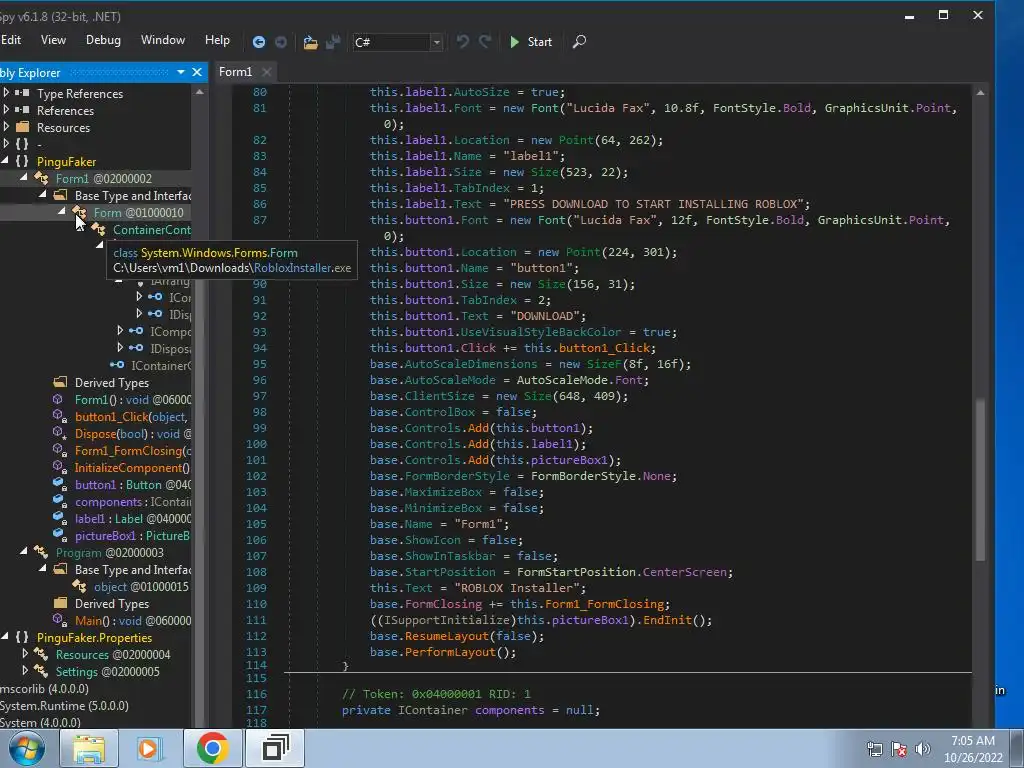1024x768 pixels.
Task: Open the Edit menu
Action: click(x=11, y=40)
